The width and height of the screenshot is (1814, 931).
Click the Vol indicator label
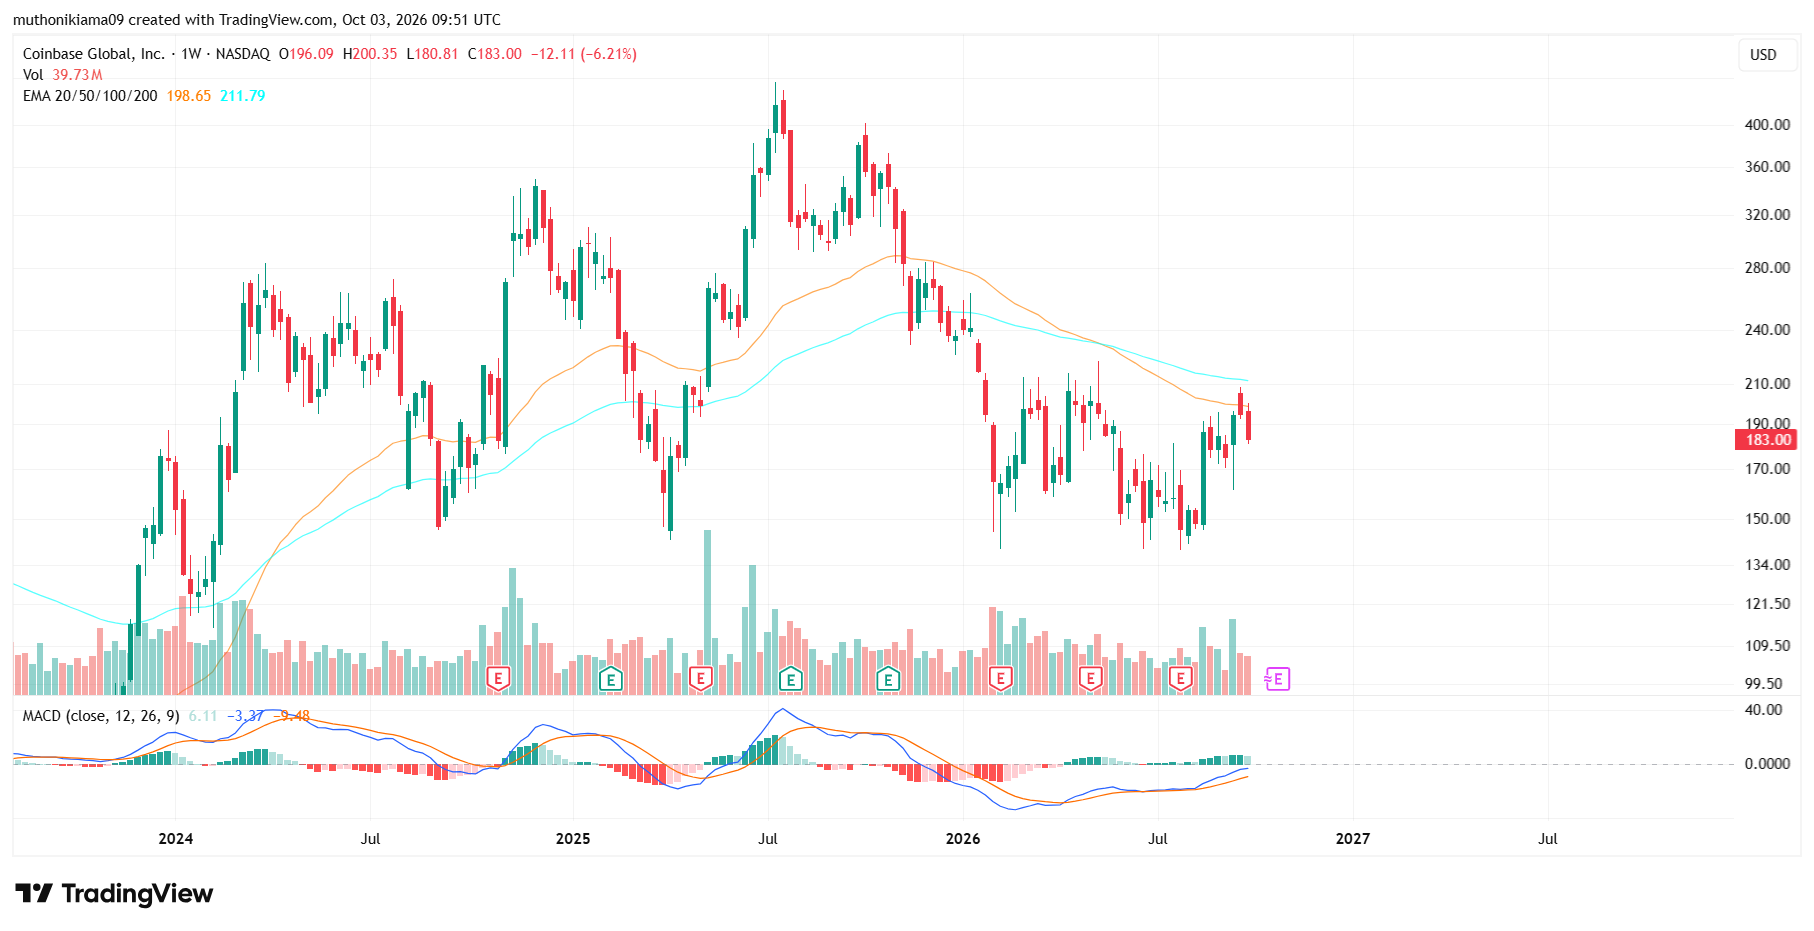[x=33, y=75]
